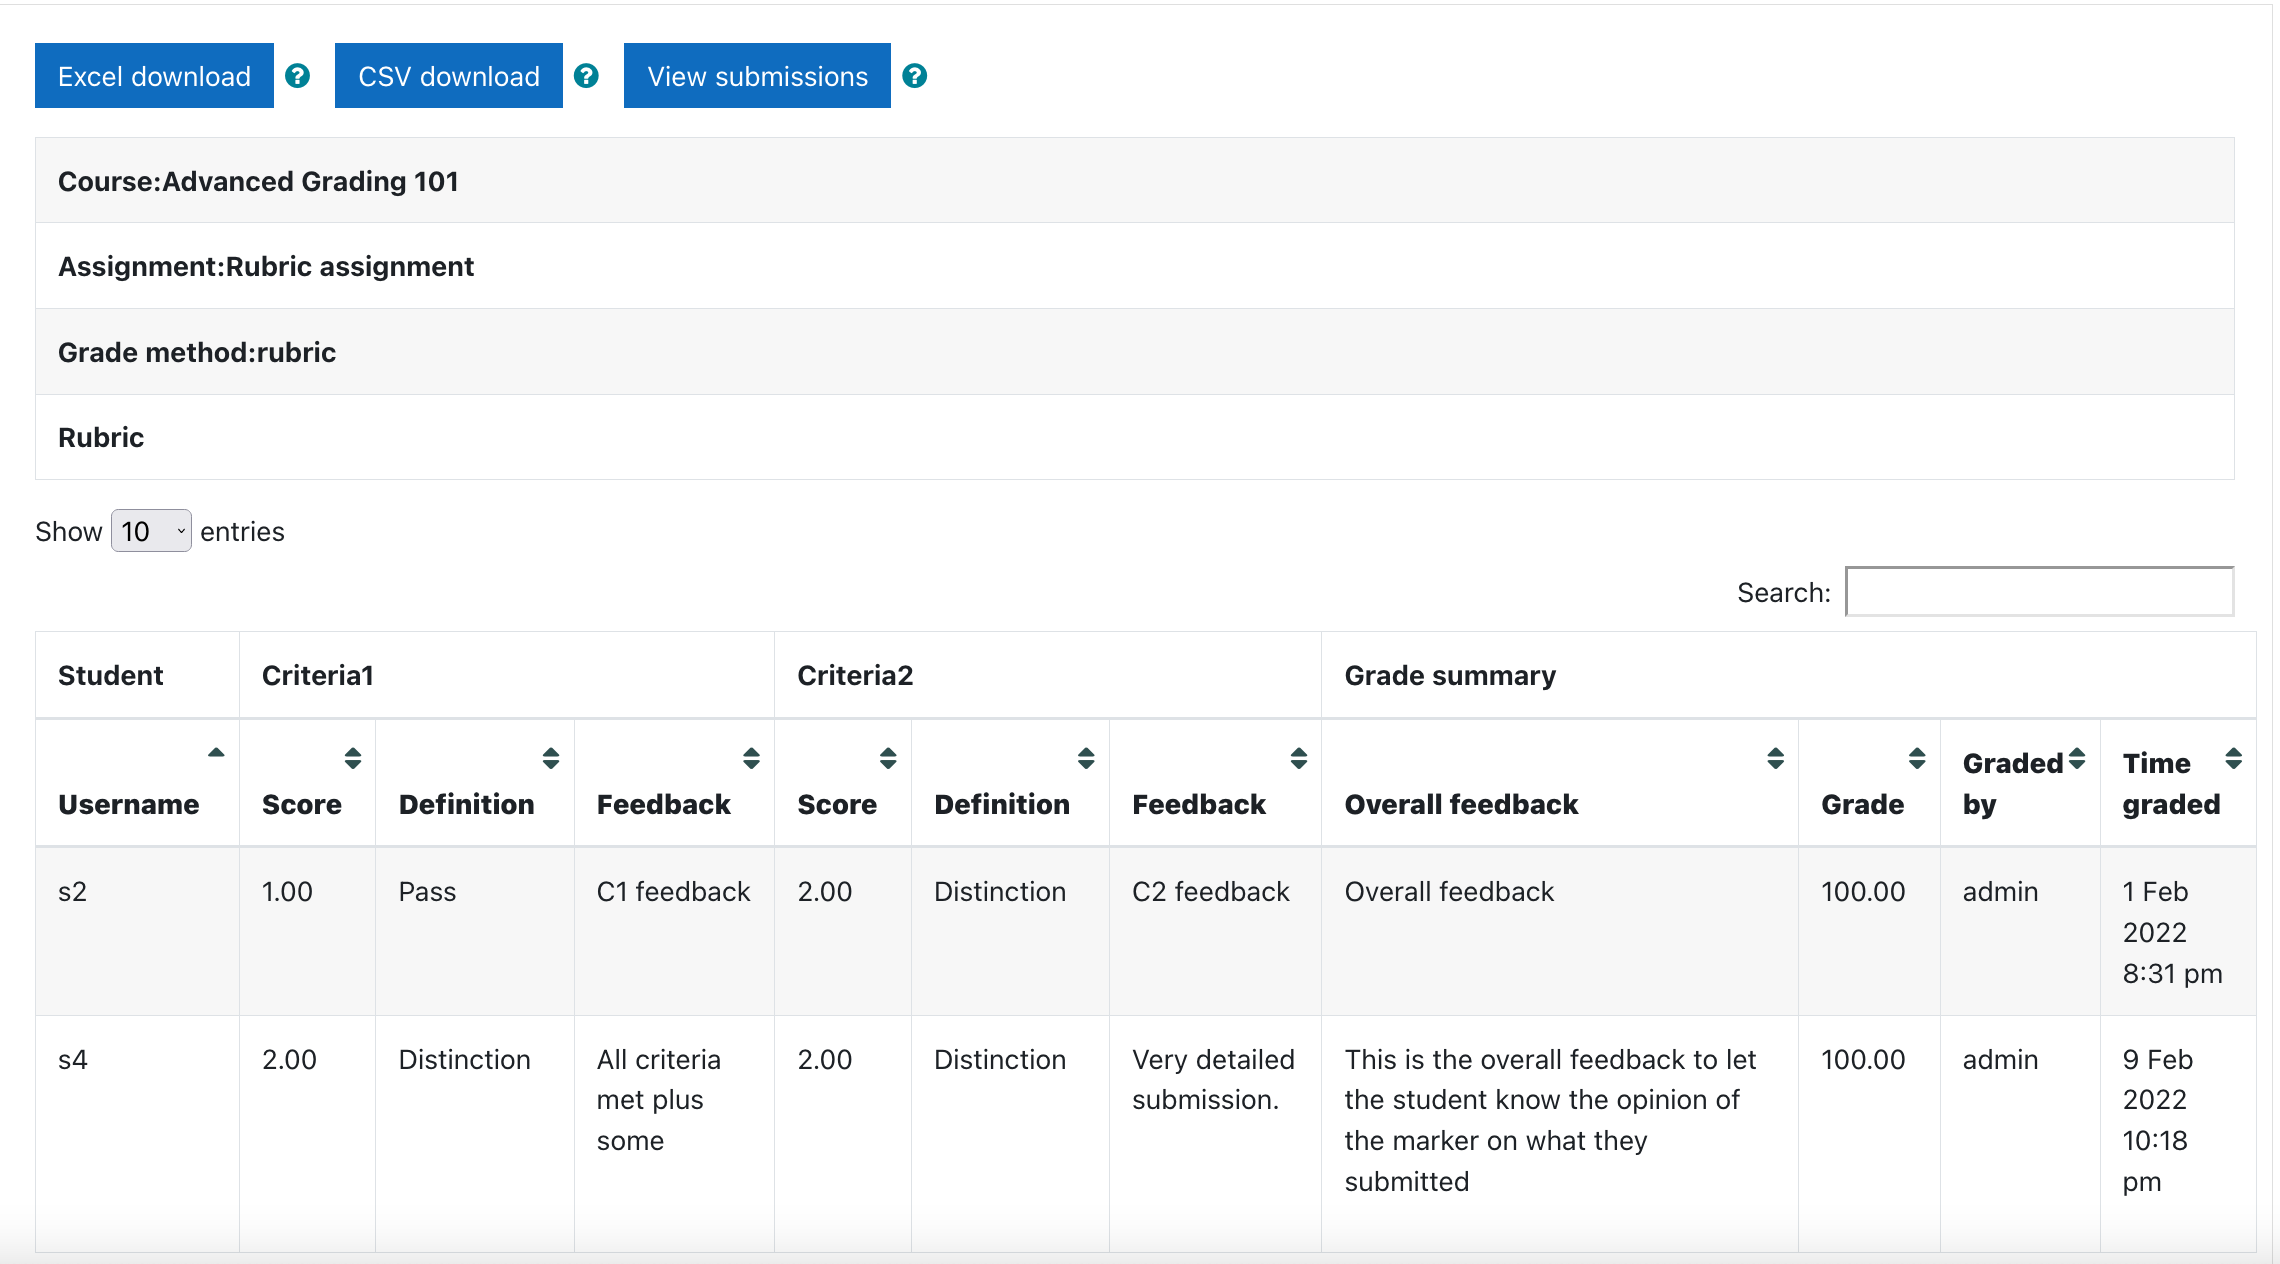
Task: Click help icon next to Excel download
Action: pyautogui.click(x=297, y=76)
